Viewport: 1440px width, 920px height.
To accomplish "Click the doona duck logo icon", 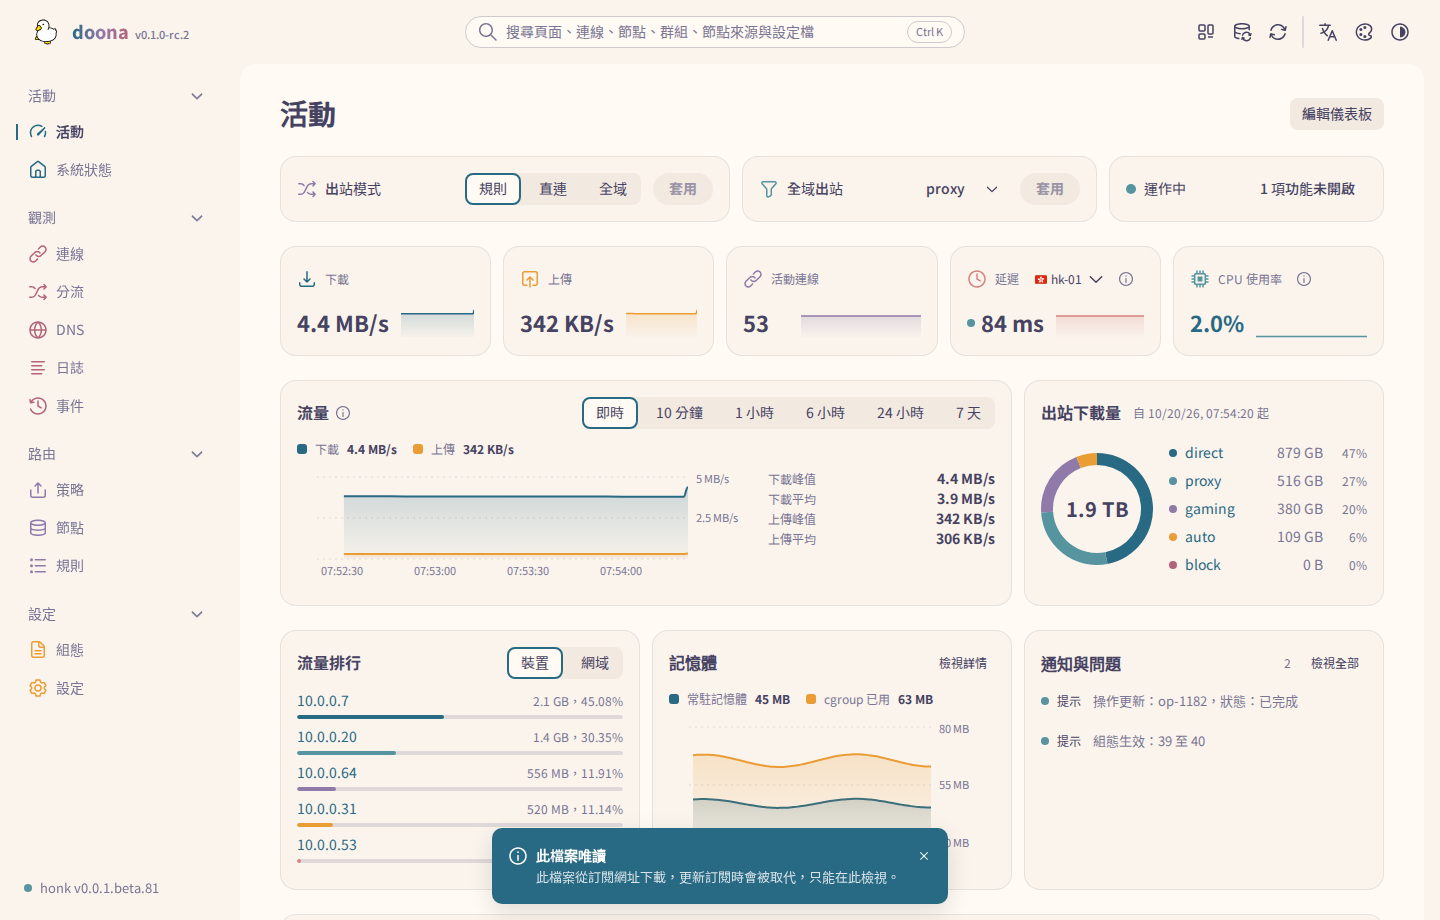I will 45,32.
